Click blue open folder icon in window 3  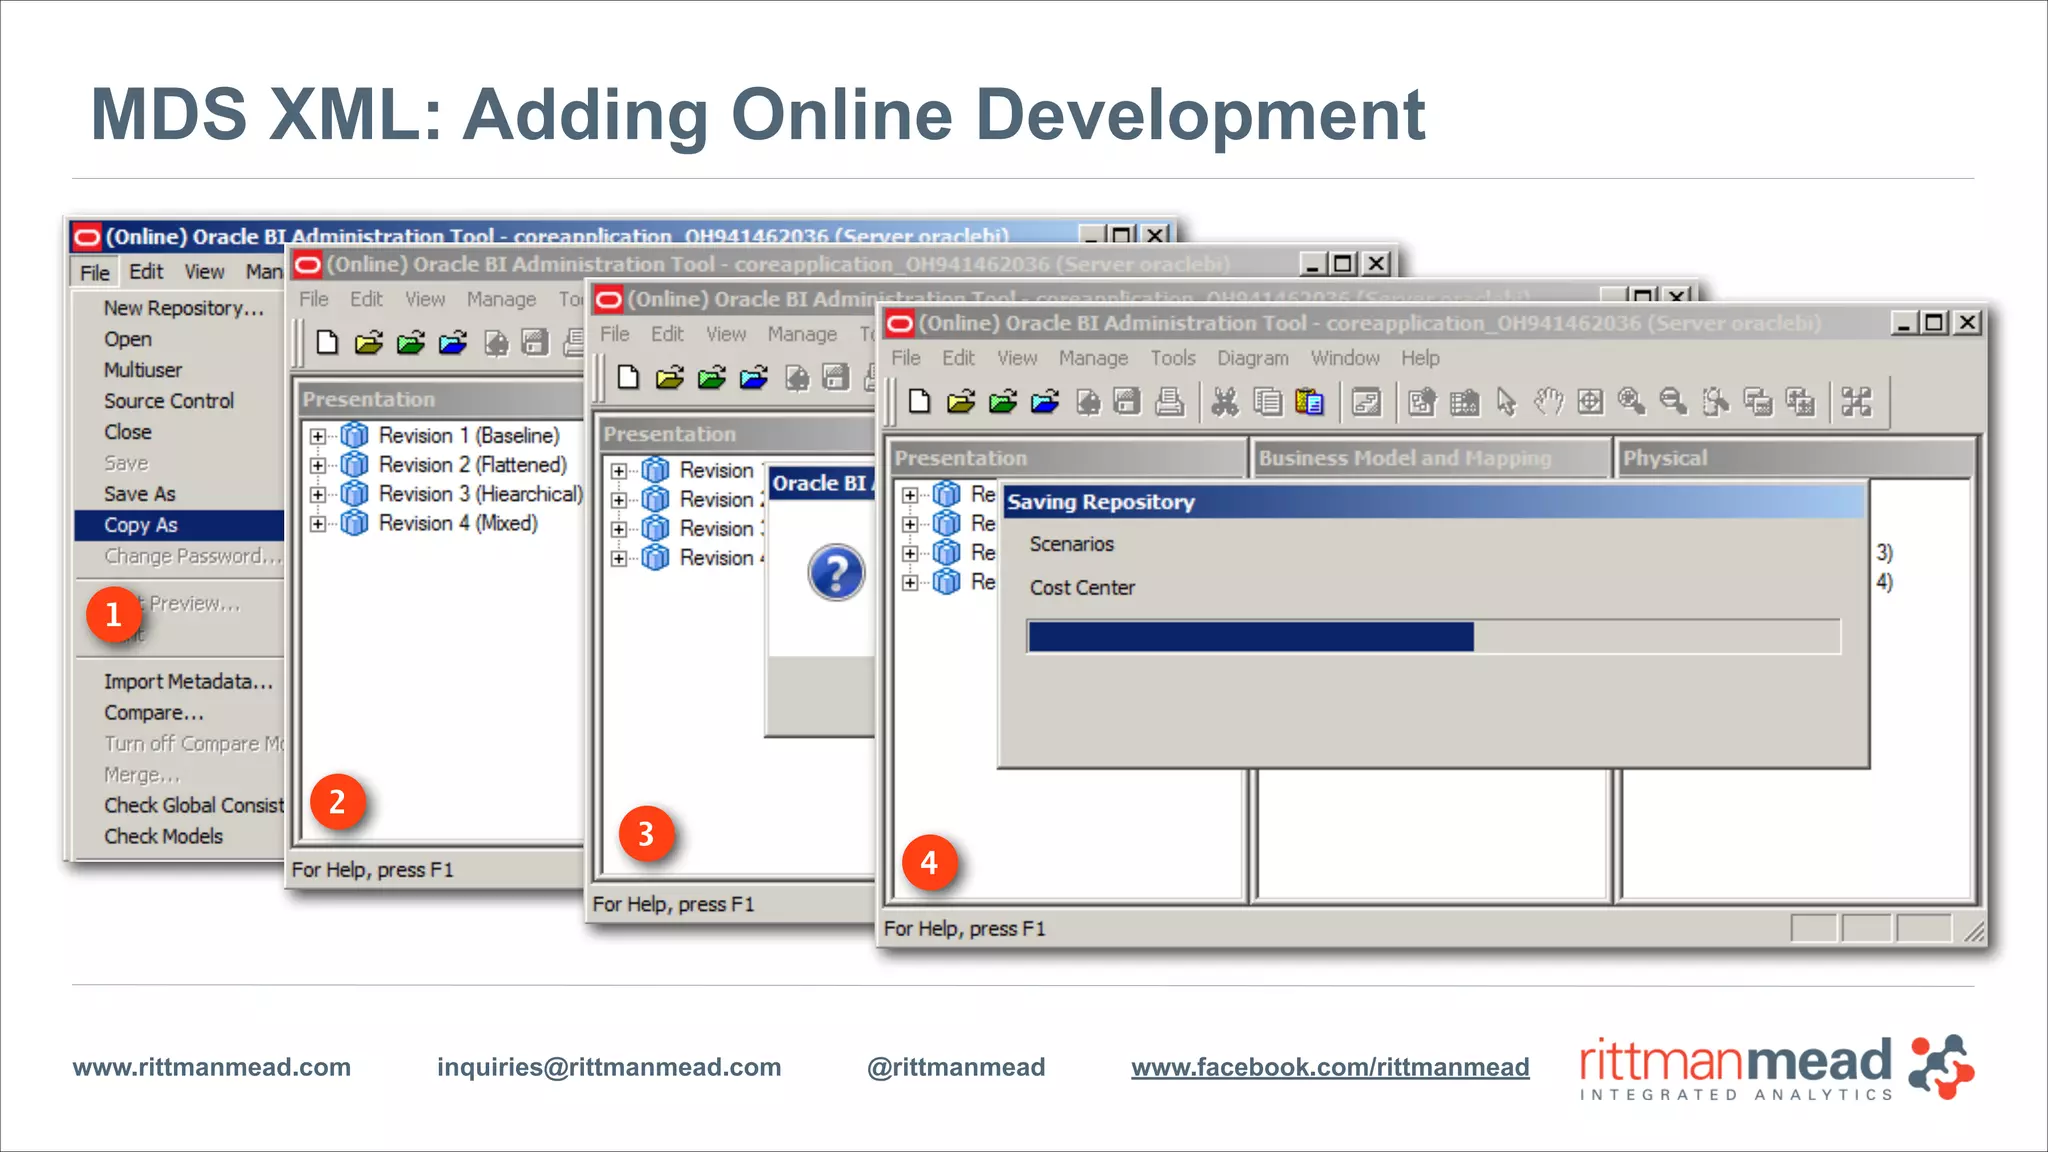pyautogui.click(x=754, y=377)
